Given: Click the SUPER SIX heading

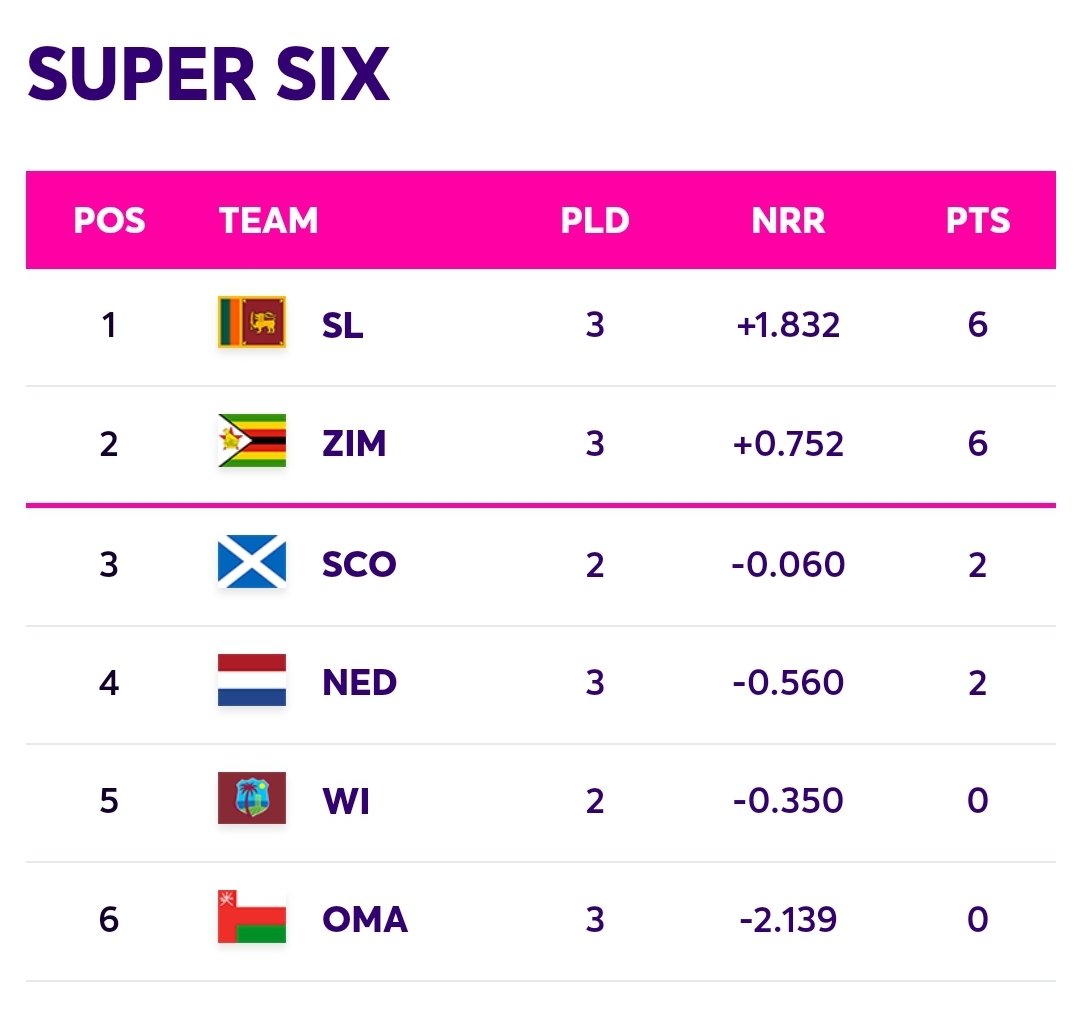Looking at the screenshot, I should 209,74.
